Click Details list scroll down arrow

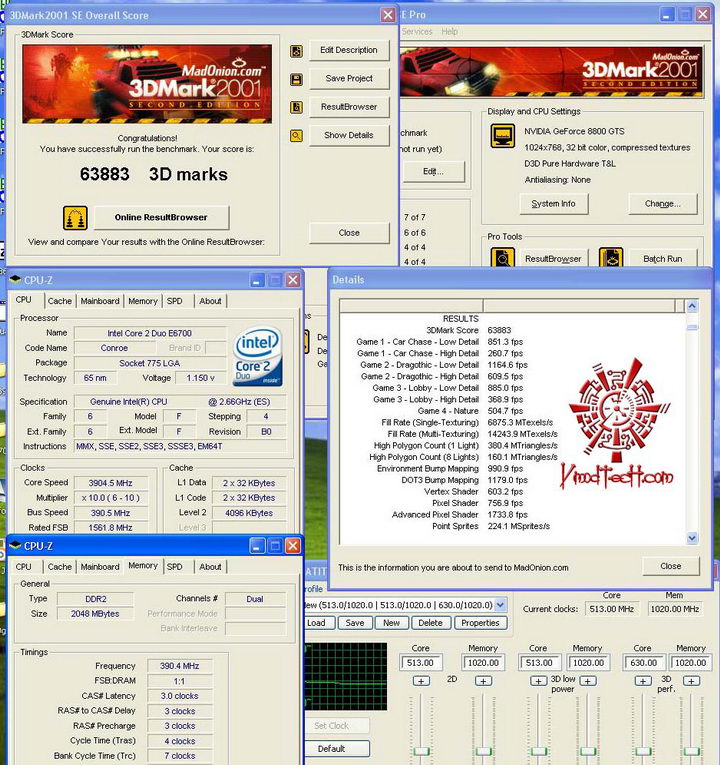coord(692,538)
